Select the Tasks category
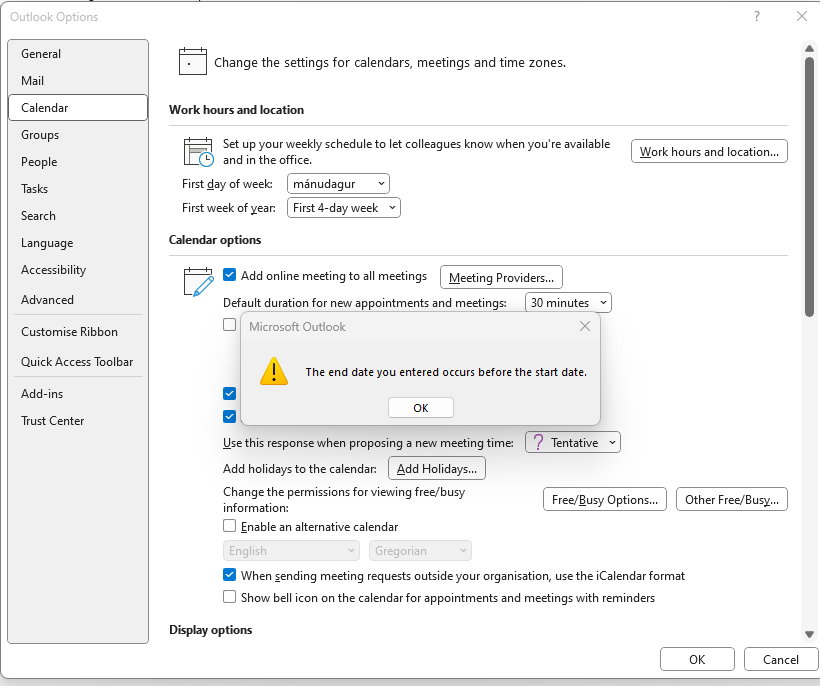 tap(78, 189)
